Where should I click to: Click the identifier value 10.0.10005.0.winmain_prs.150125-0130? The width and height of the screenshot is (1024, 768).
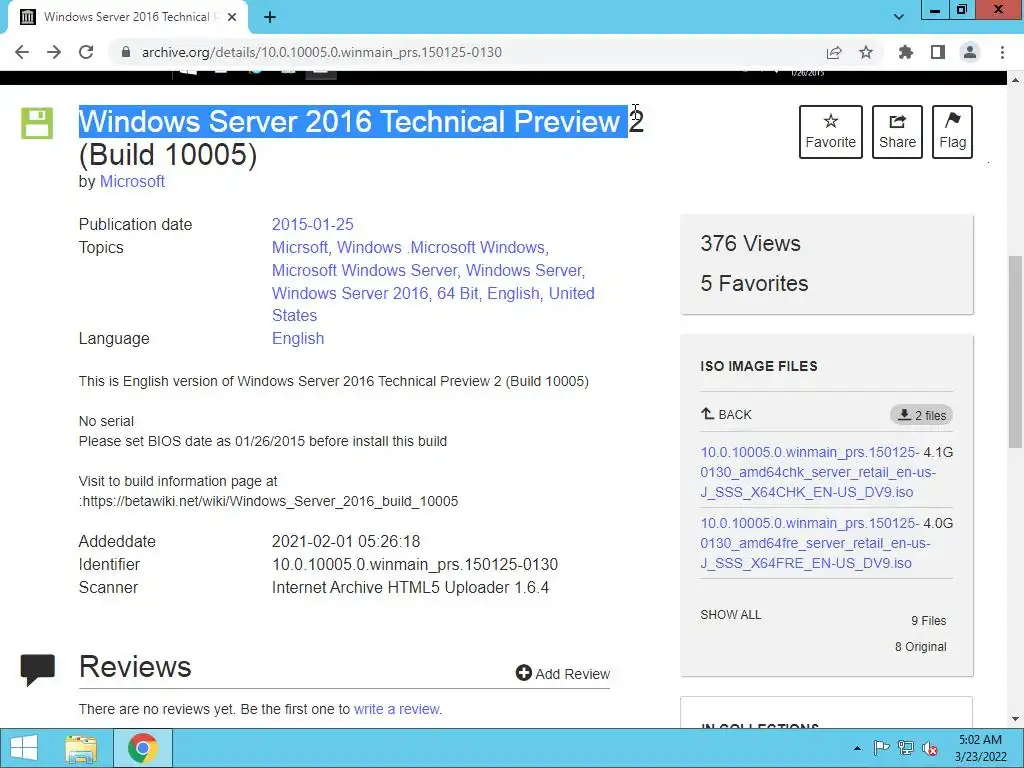pos(415,564)
